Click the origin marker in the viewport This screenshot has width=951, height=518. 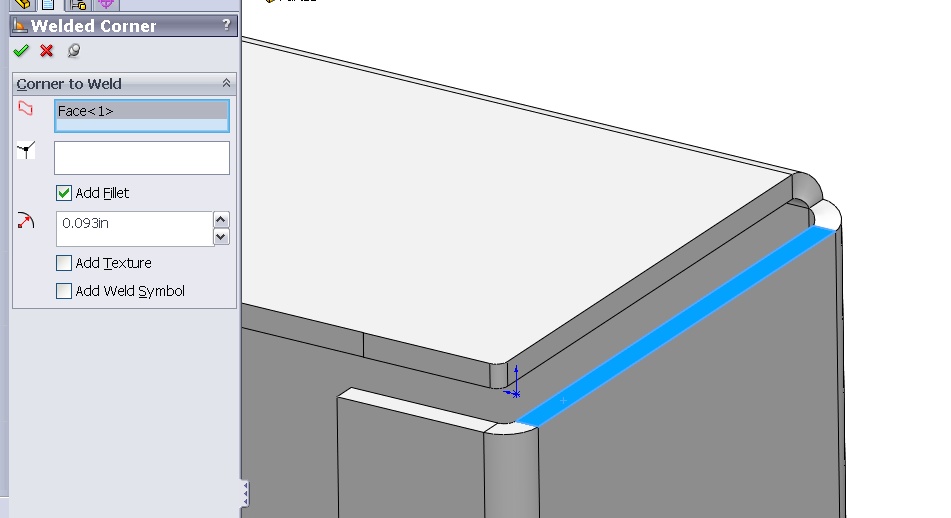click(x=514, y=392)
